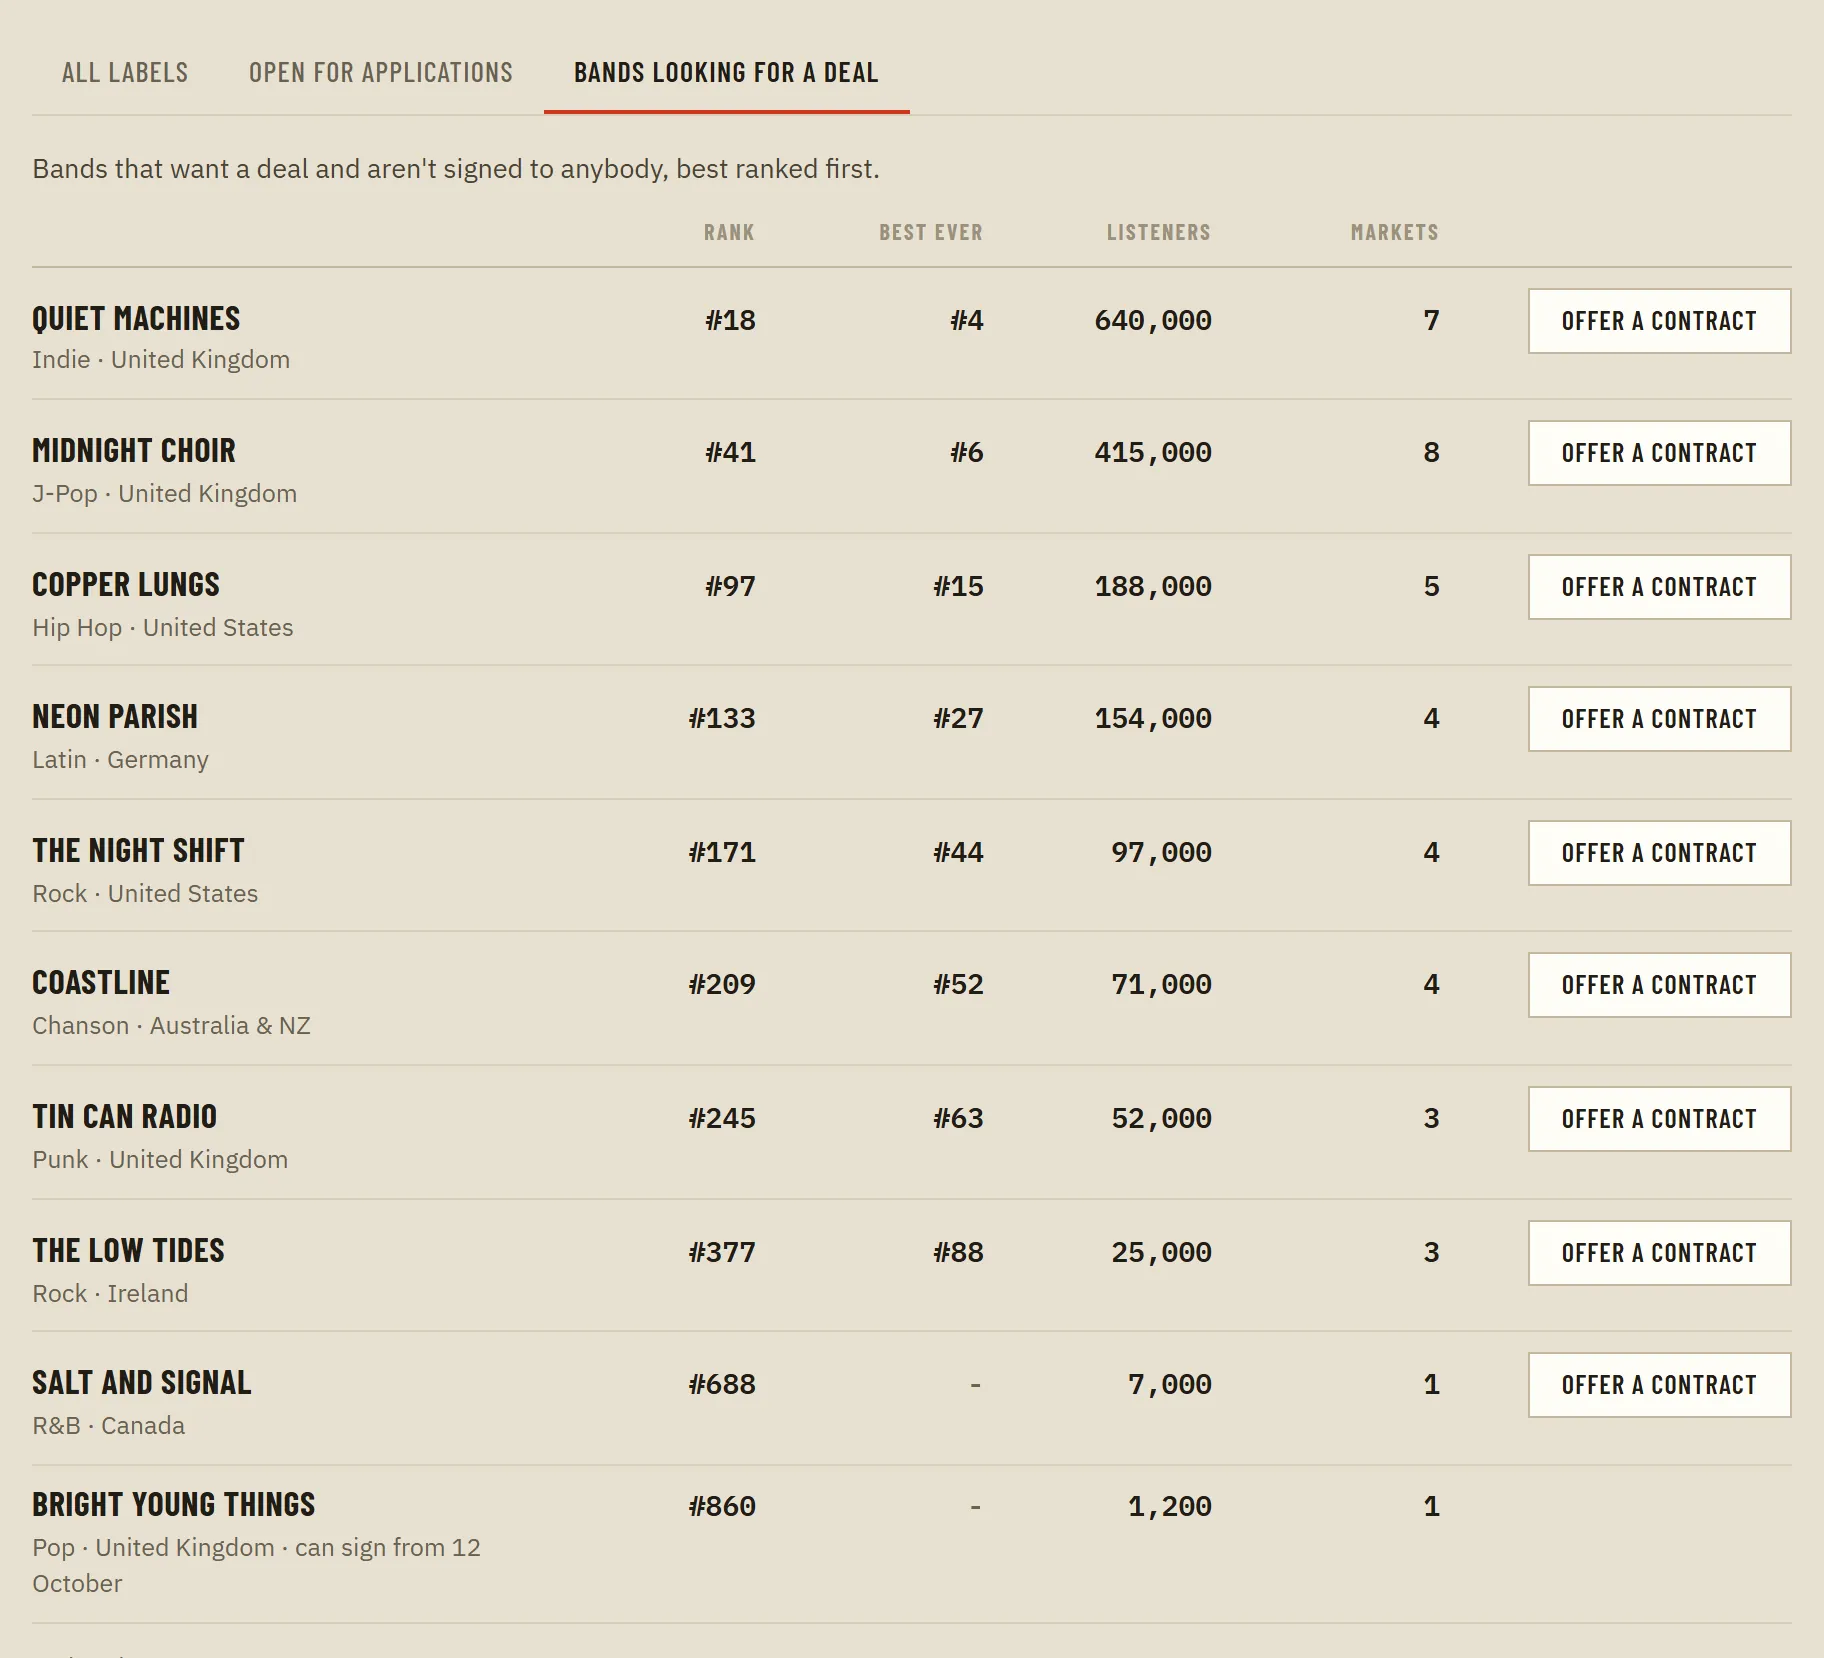
Task: Click the rank value #688
Action: click(722, 1385)
